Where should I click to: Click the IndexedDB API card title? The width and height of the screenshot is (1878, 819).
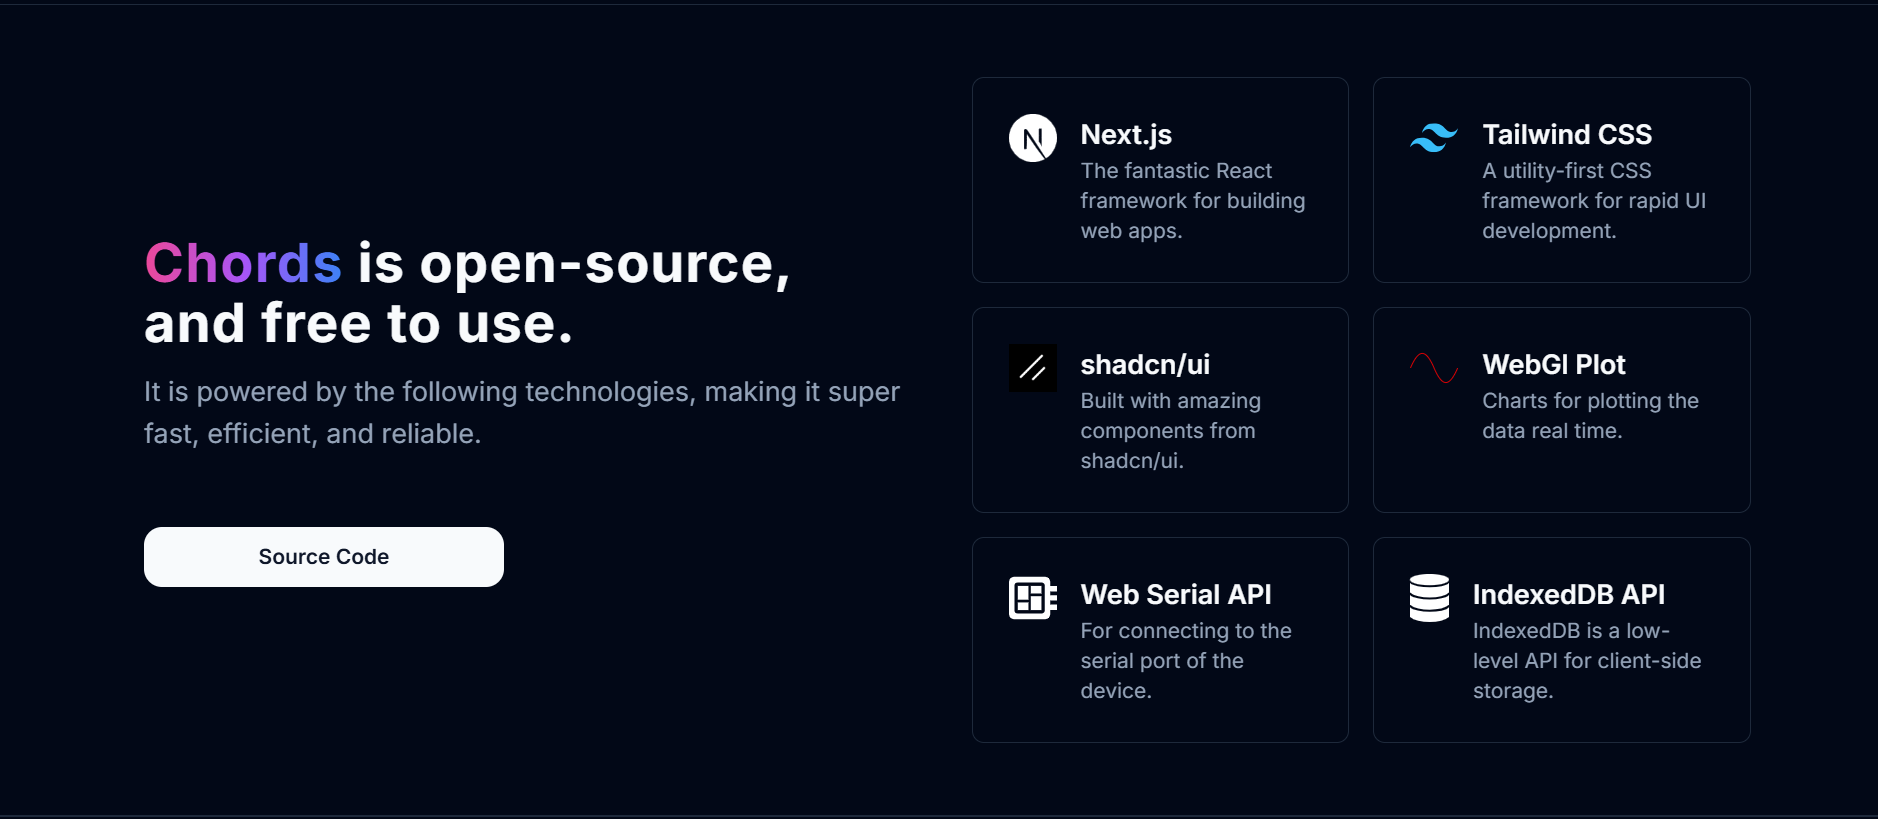click(x=1568, y=594)
